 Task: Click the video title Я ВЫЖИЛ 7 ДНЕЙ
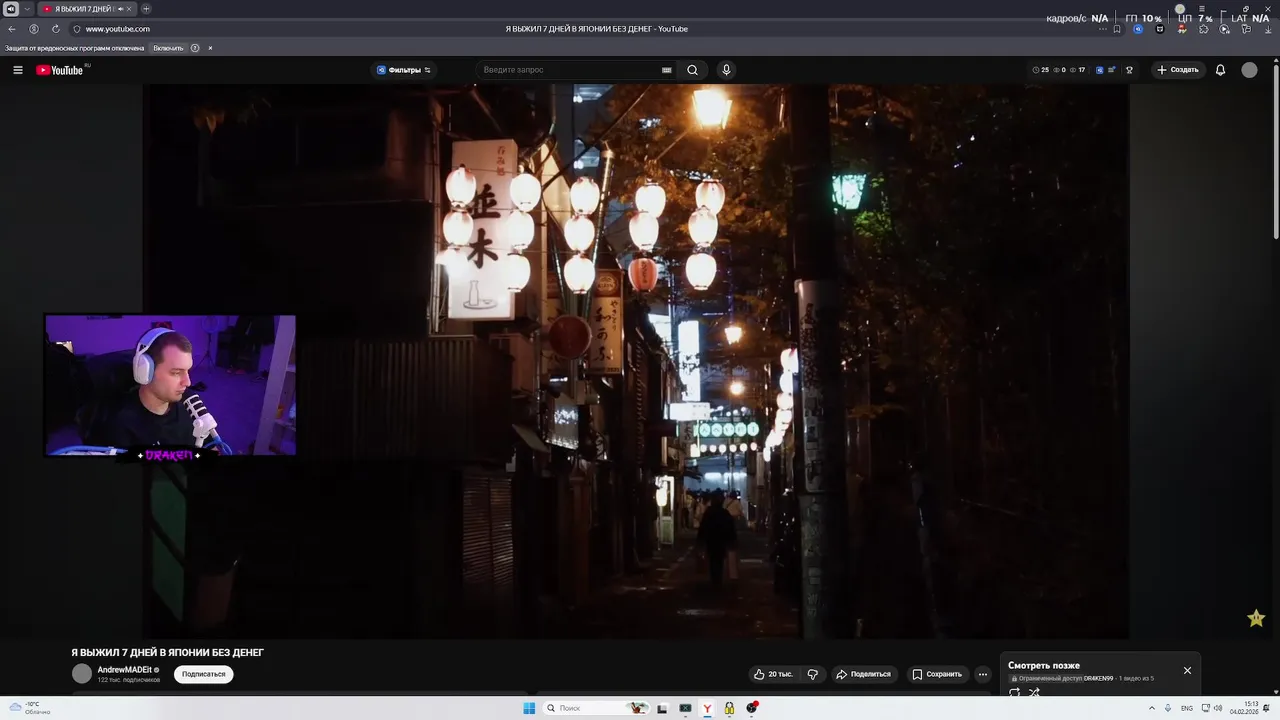(168, 652)
